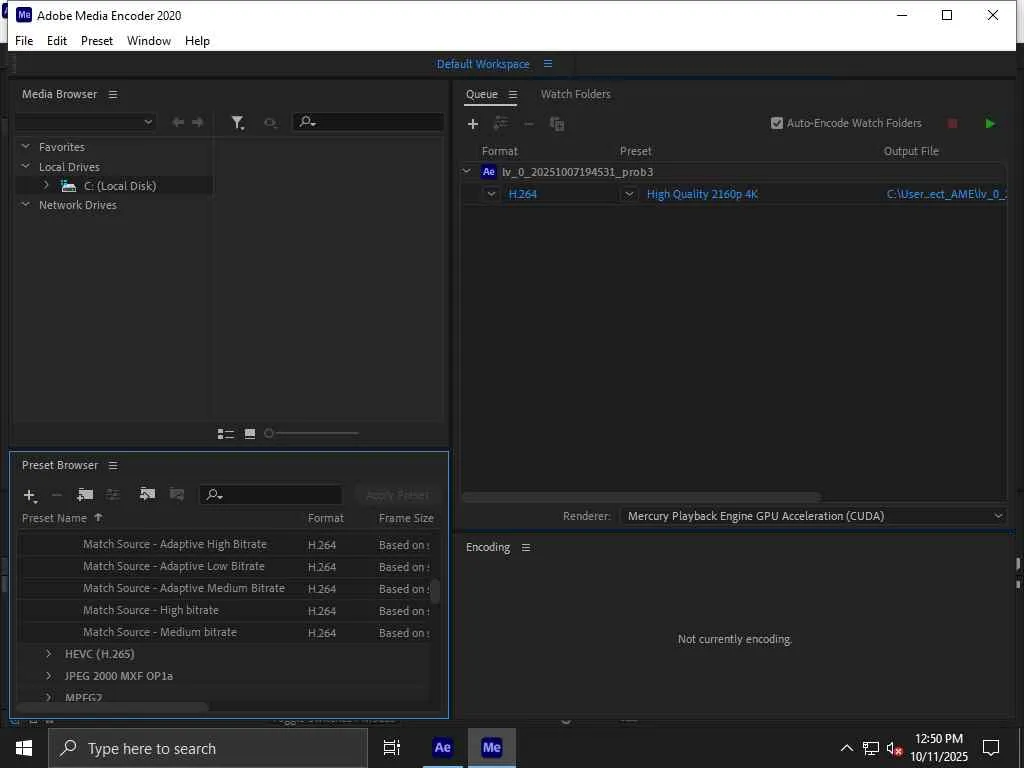Click the H.264 format link in the queue
The image size is (1024, 768).
(522, 194)
